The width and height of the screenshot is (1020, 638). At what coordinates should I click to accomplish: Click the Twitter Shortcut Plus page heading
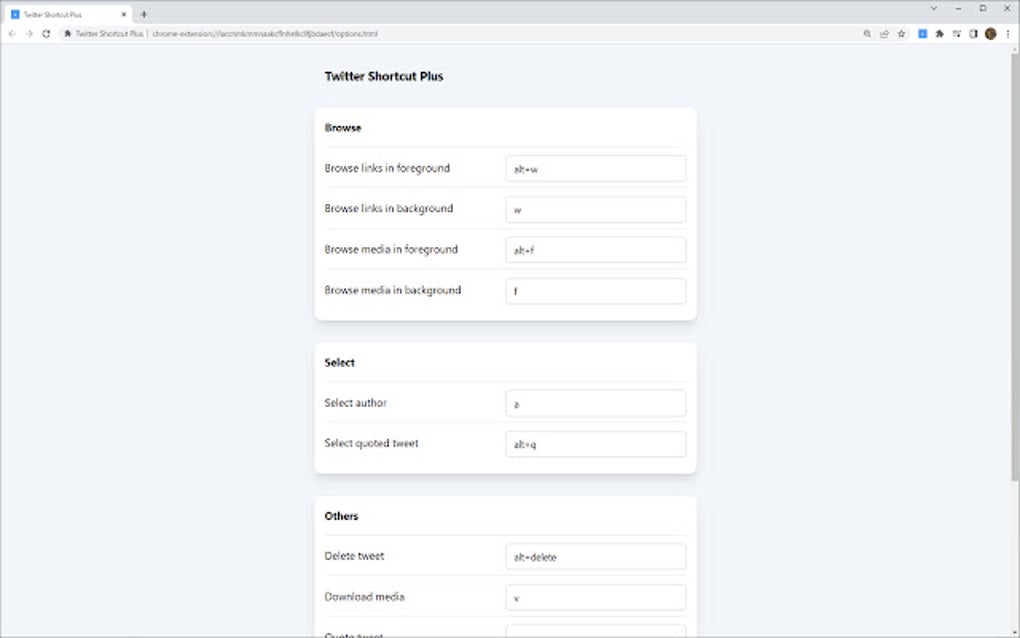tap(384, 76)
